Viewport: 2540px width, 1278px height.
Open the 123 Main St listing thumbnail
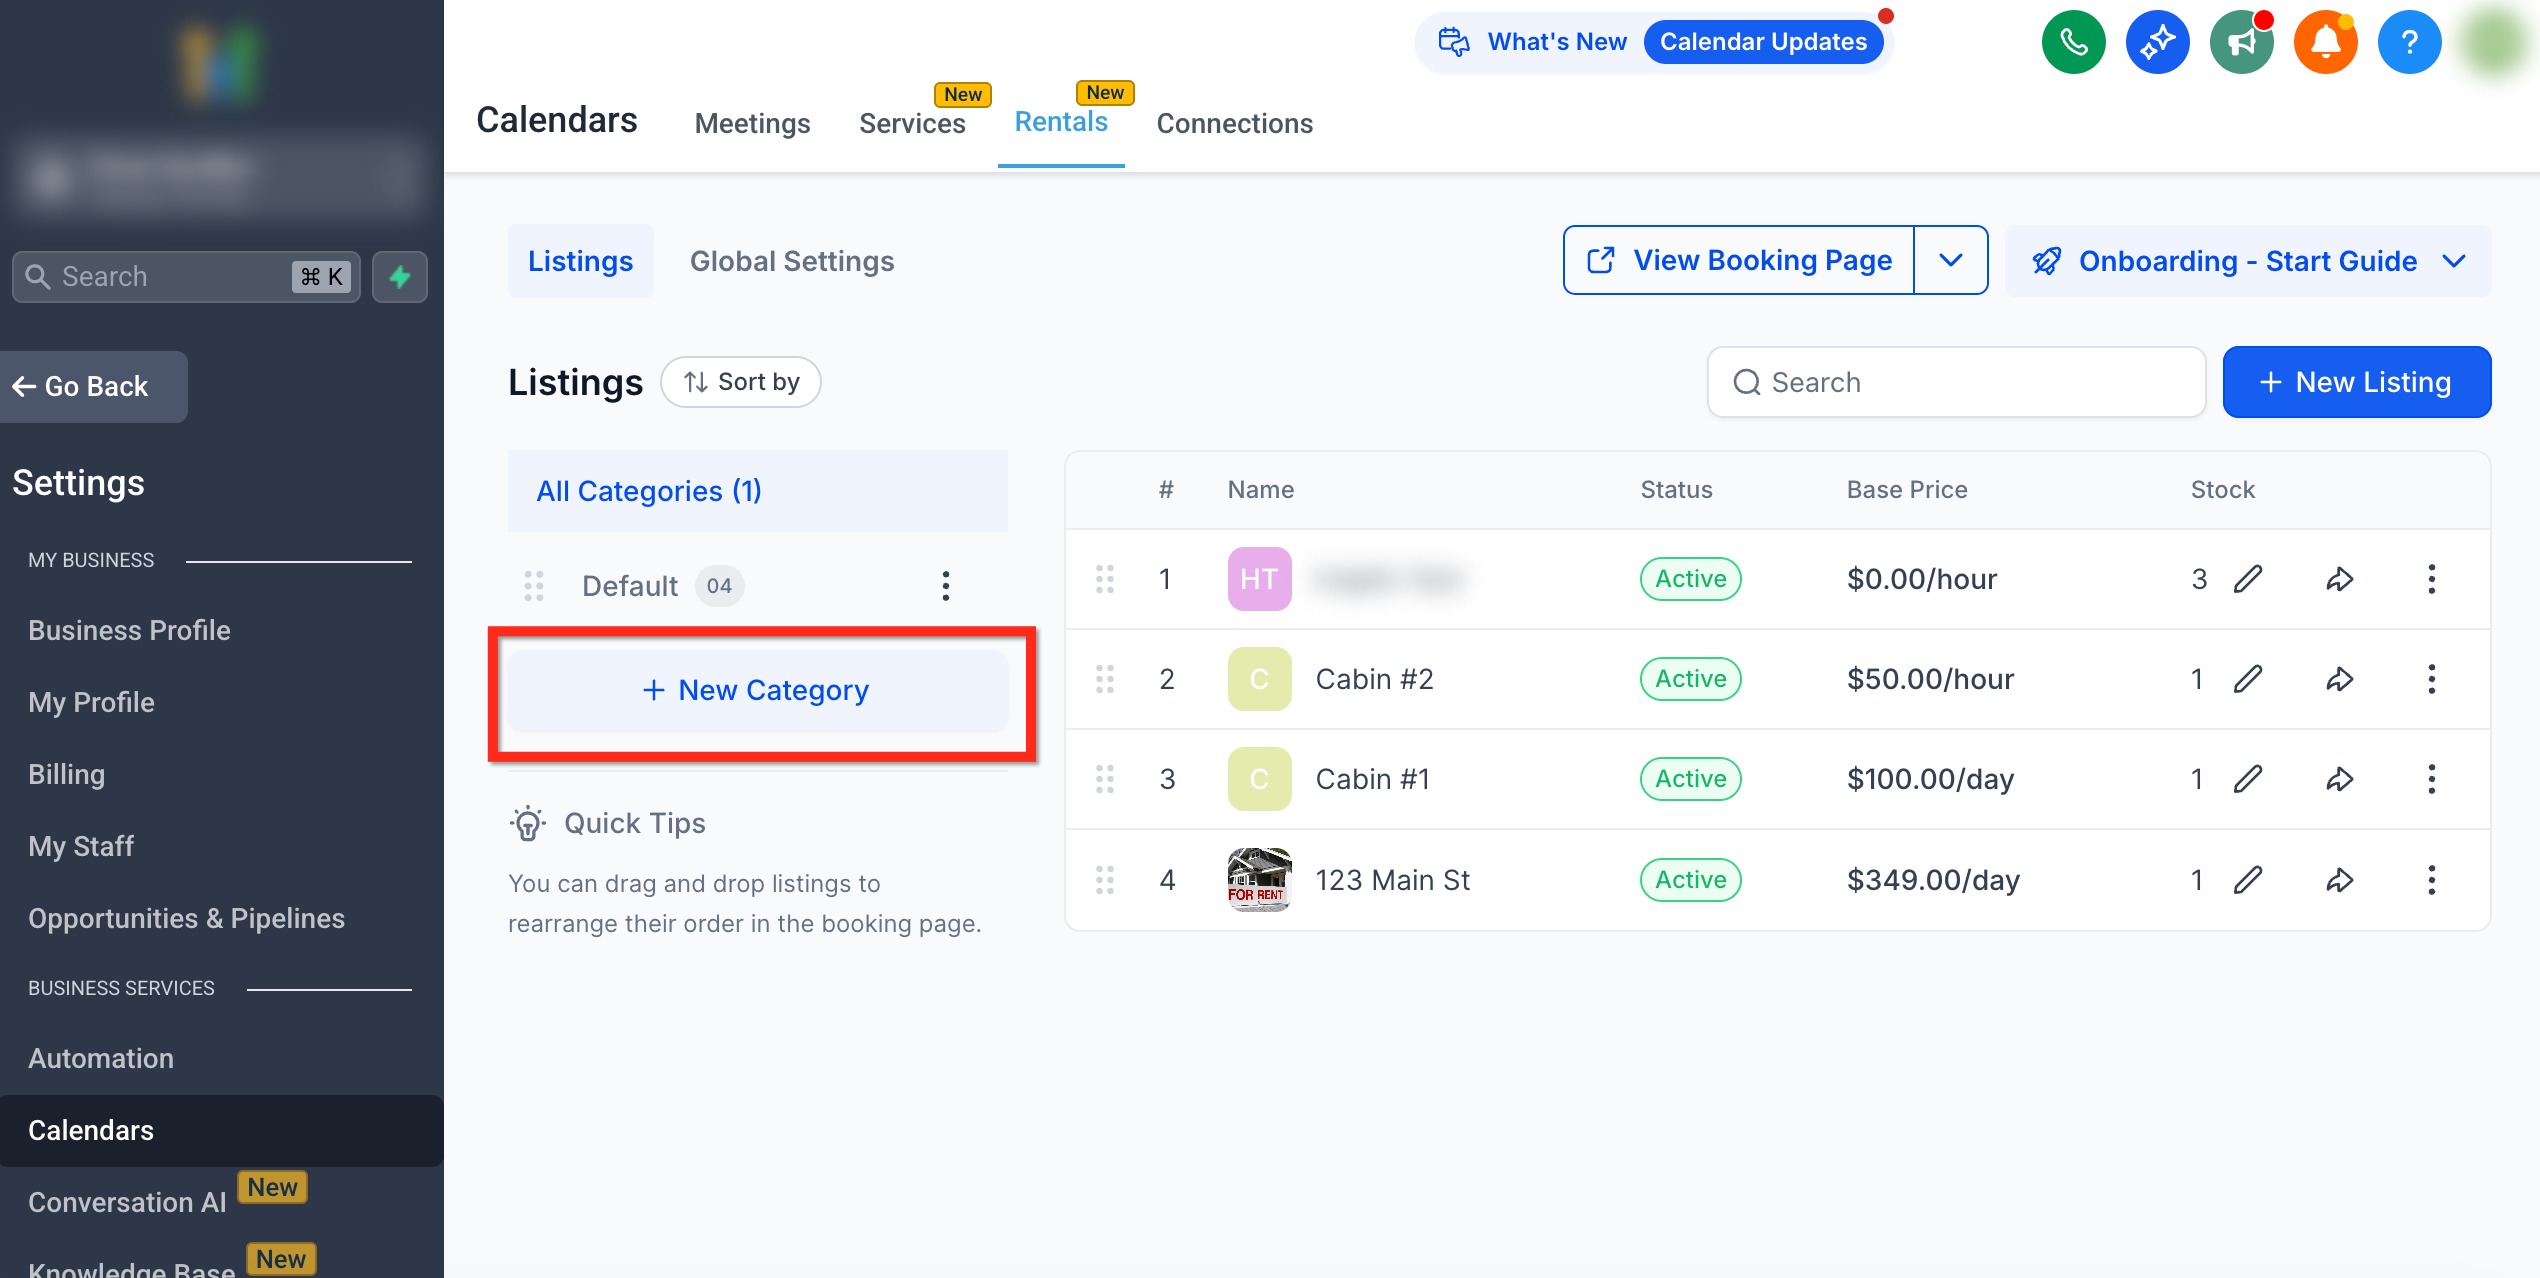(1259, 880)
